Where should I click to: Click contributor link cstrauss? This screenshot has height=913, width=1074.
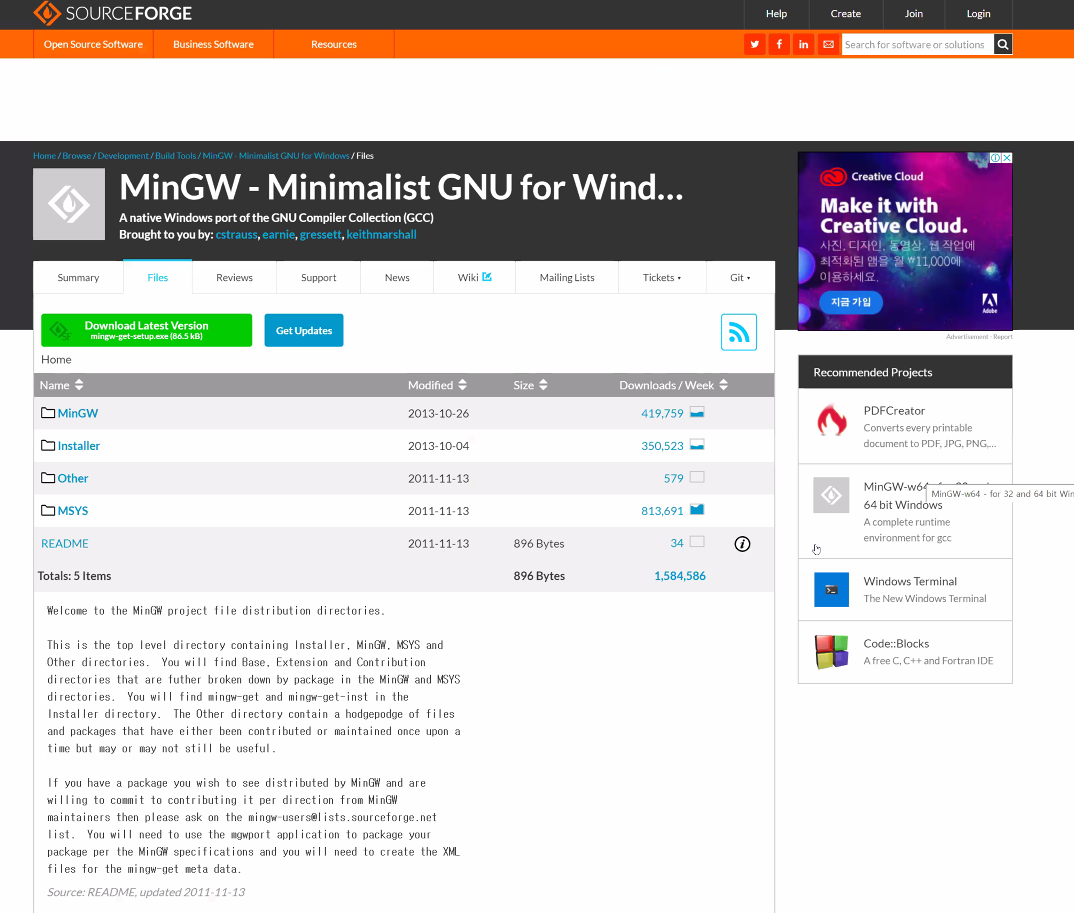236,234
